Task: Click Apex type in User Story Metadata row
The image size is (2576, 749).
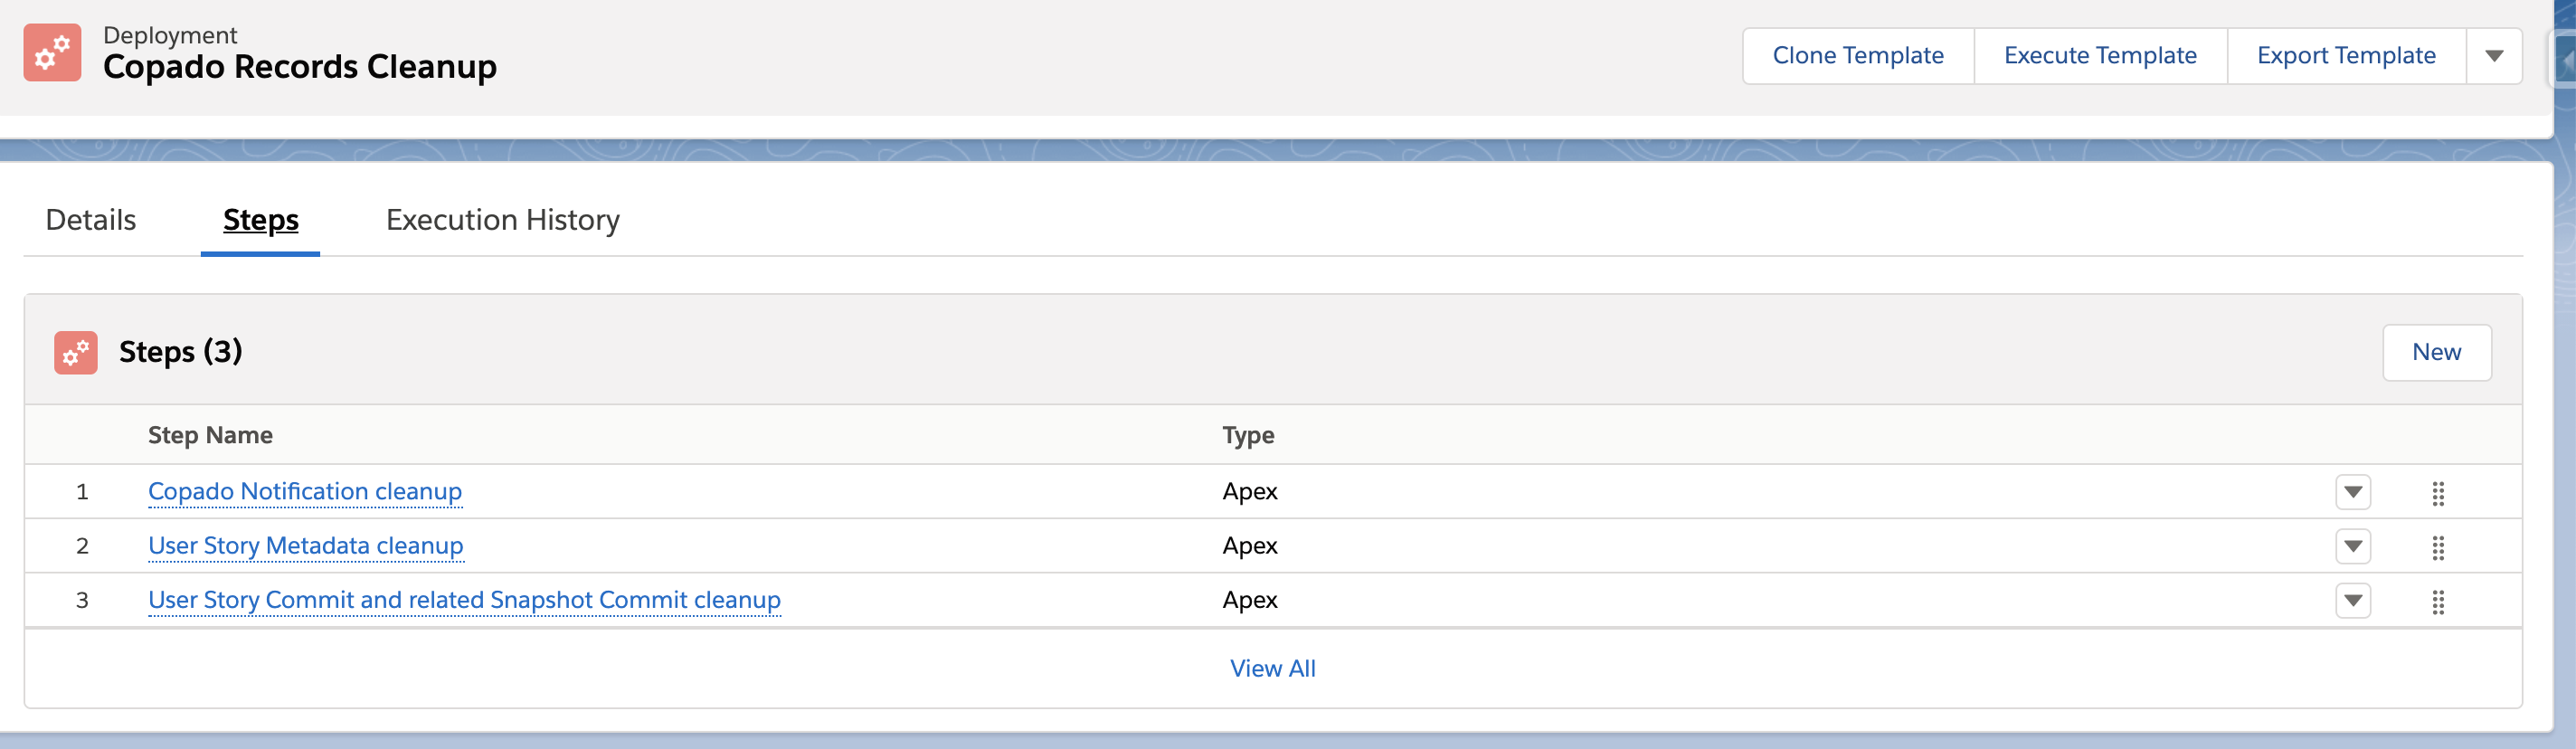Action: click(1250, 546)
